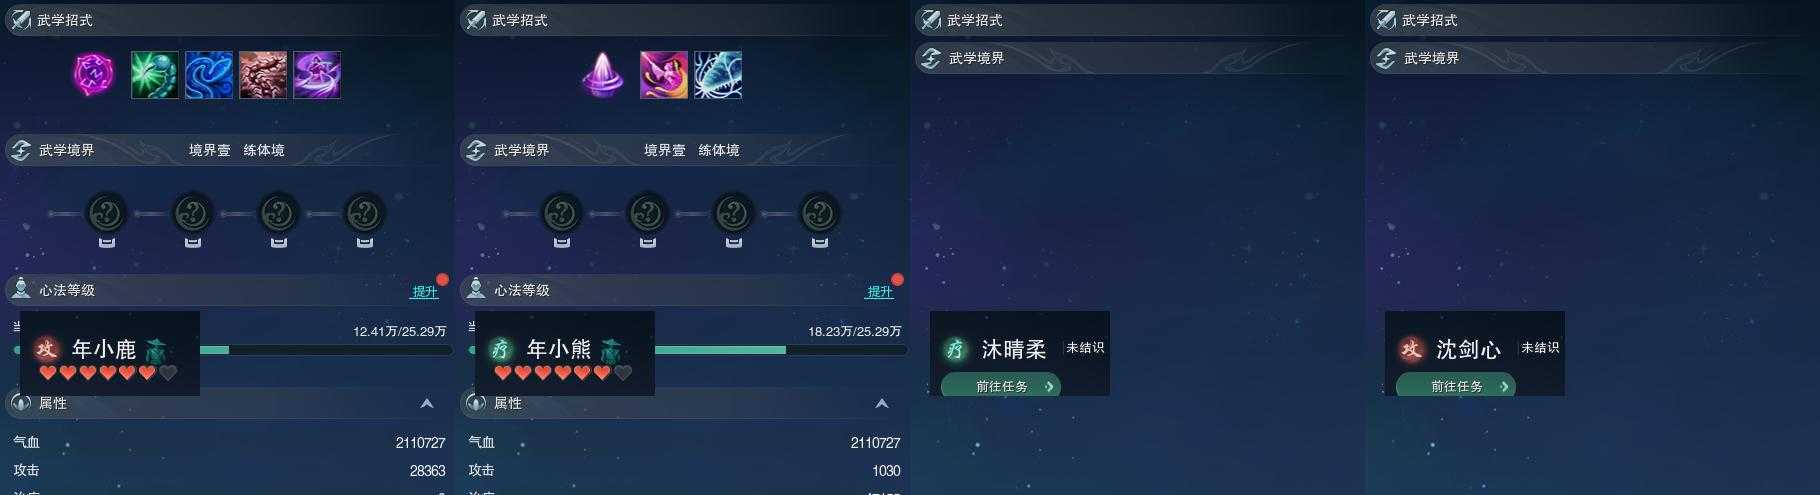Select the 年小鹿 character name card
This screenshot has height=495, width=1820.
[110, 353]
